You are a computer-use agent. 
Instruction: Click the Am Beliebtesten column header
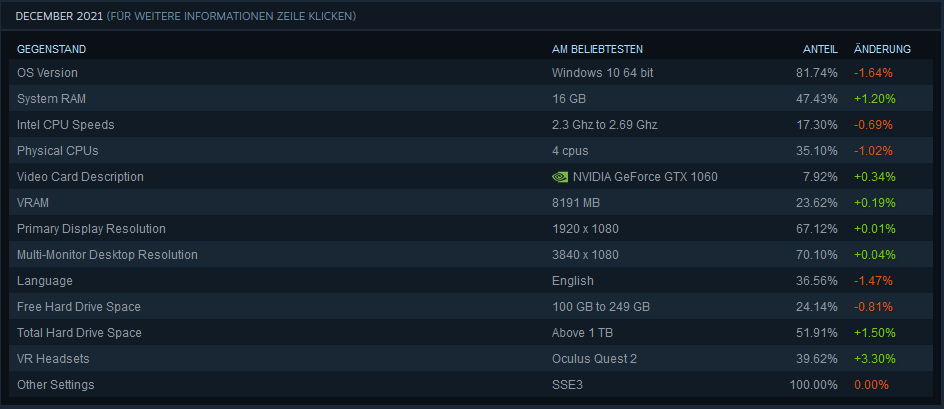point(597,49)
